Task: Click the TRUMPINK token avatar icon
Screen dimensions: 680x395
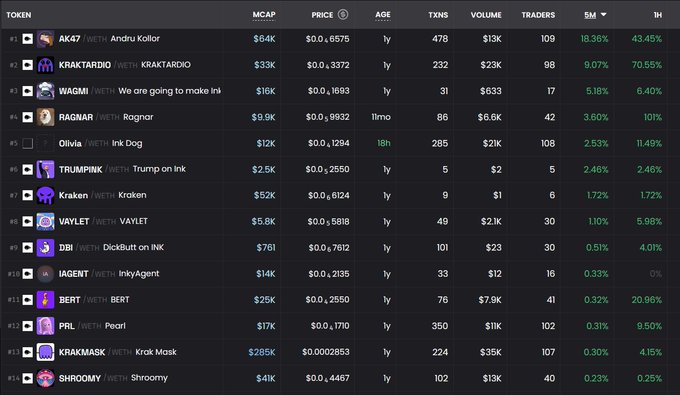Action: point(46,170)
